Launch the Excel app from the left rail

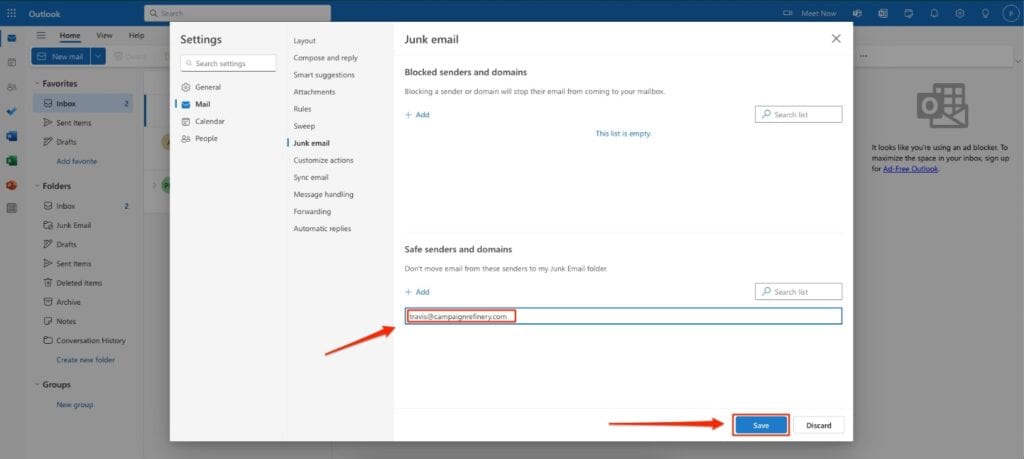12,161
